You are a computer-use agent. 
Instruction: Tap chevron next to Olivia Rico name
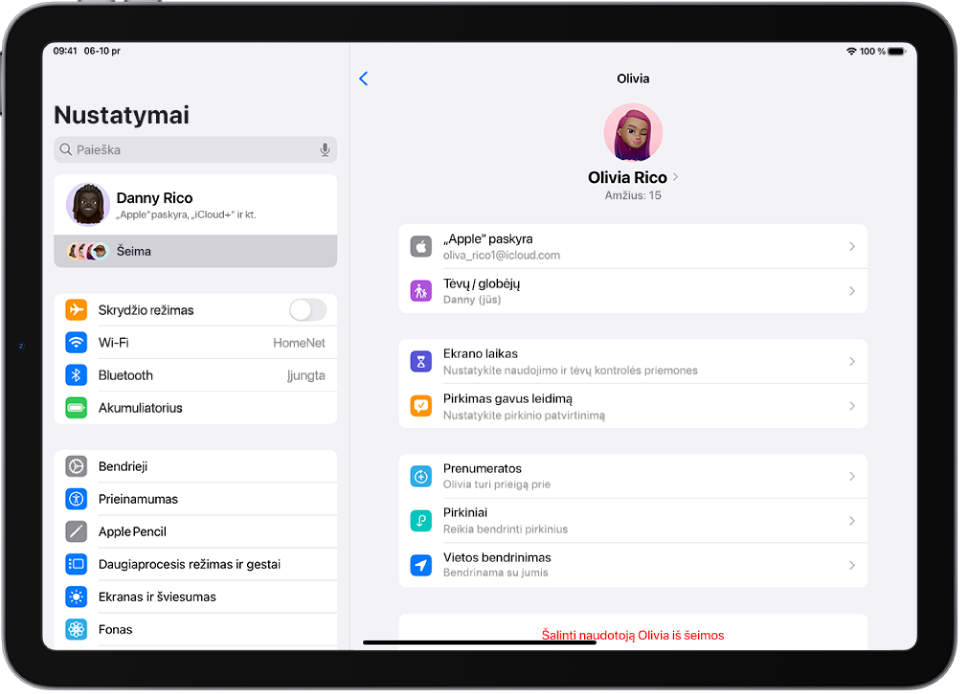(675, 177)
